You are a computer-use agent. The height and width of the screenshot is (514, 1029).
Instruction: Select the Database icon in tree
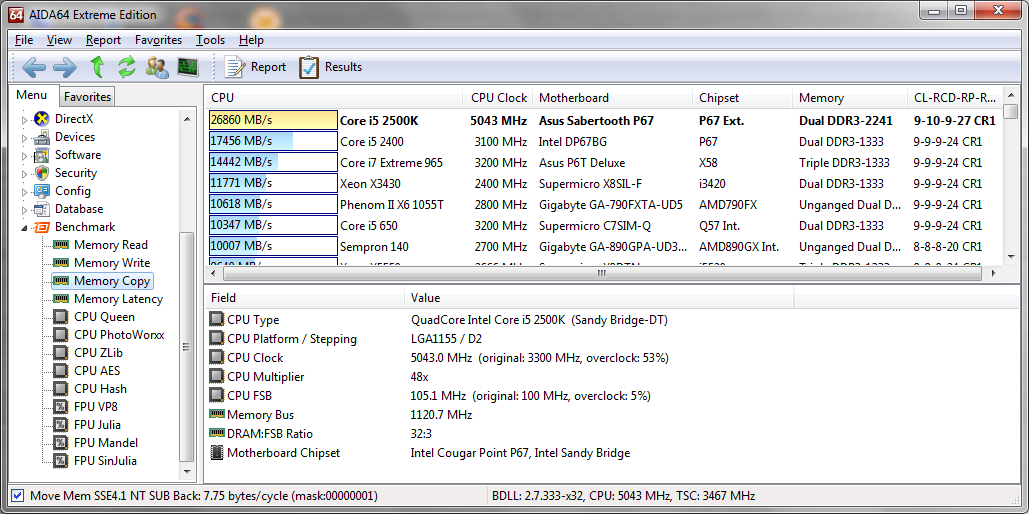tap(41, 209)
